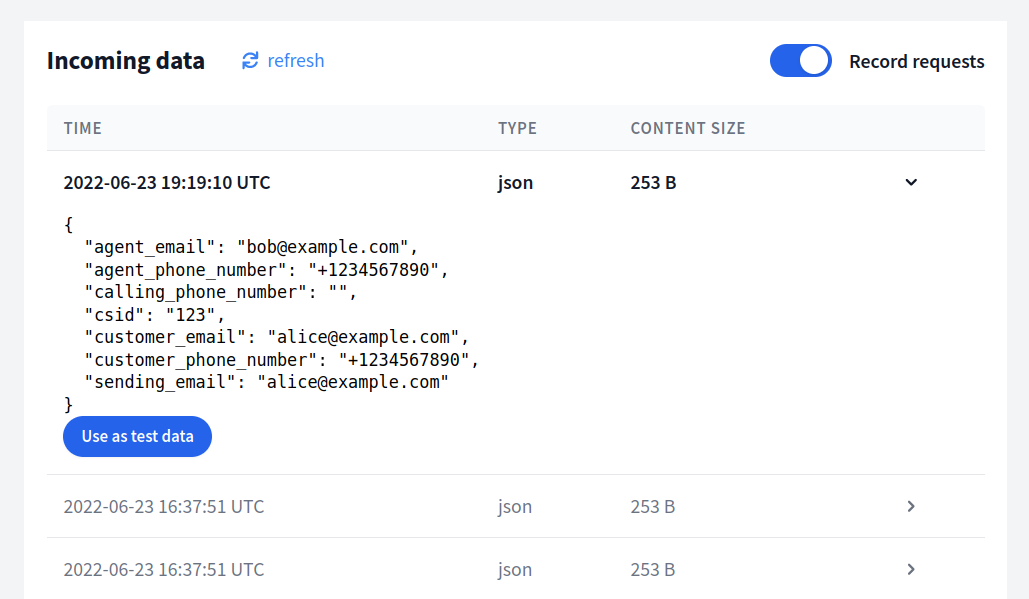Click the refresh arrows icon
The height and width of the screenshot is (599, 1029).
click(250, 61)
